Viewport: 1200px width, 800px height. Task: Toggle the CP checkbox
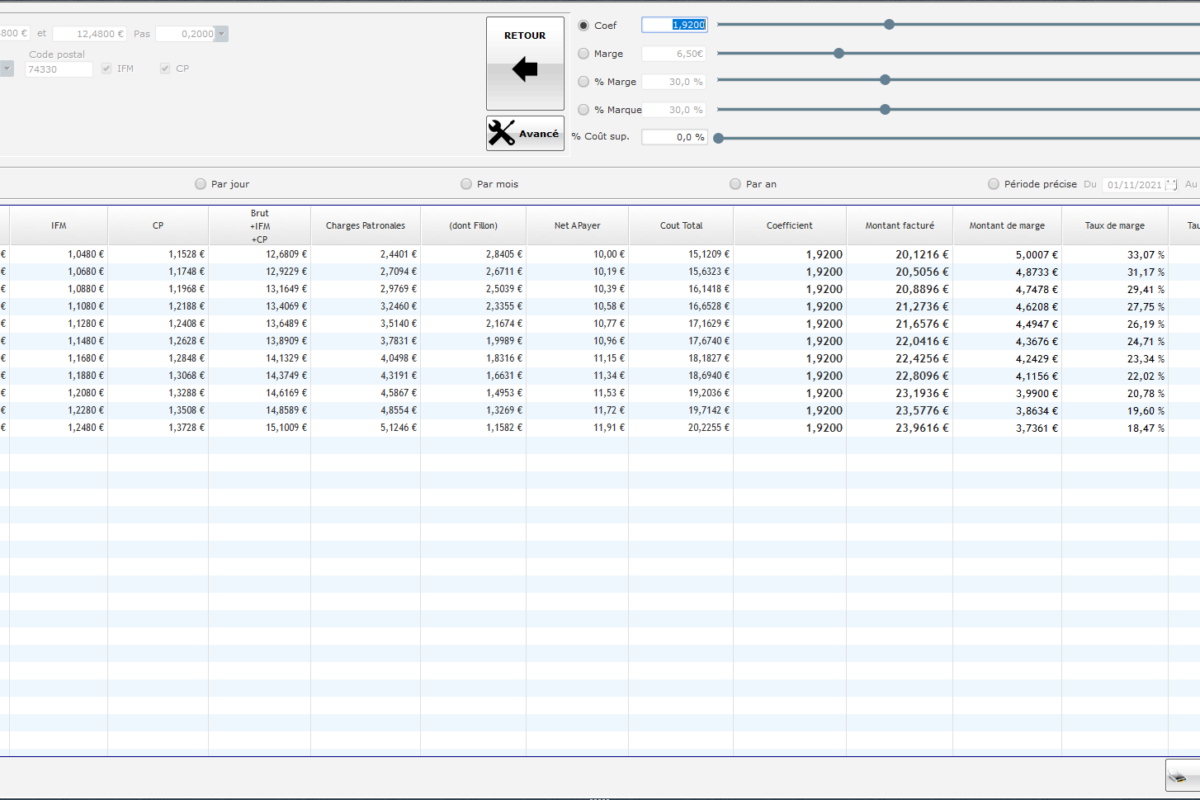(x=165, y=69)
